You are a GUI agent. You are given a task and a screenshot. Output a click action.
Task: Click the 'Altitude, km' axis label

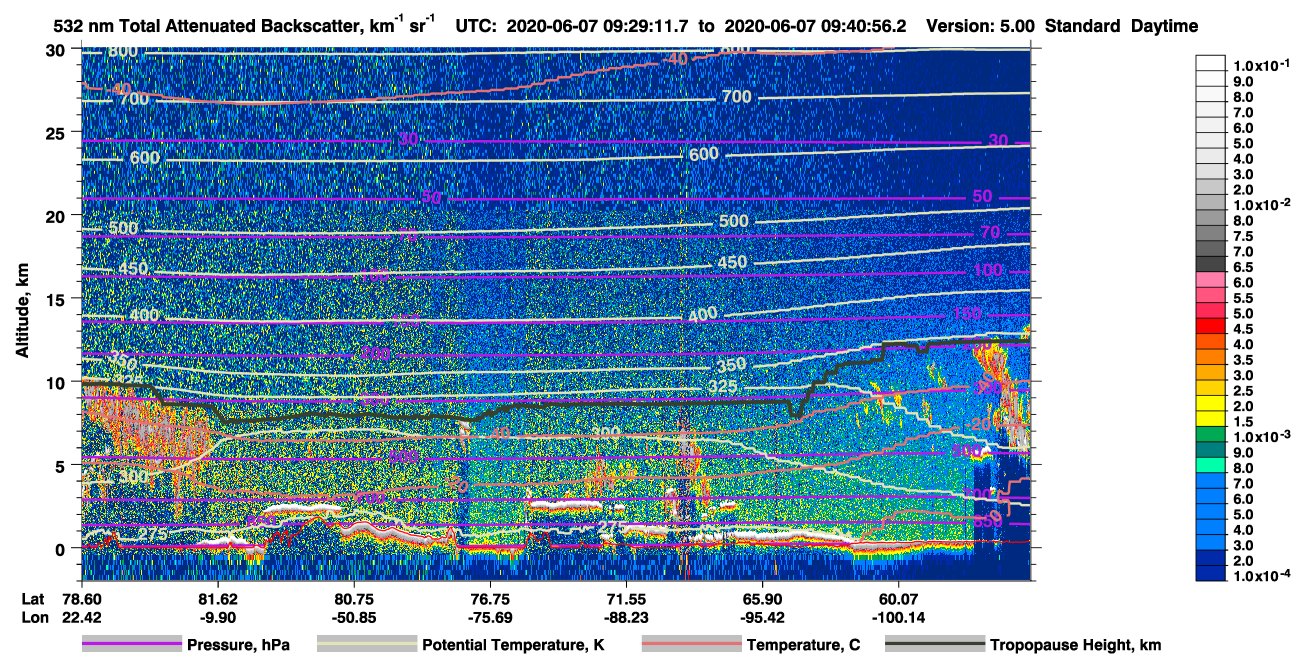click(22, 312)
